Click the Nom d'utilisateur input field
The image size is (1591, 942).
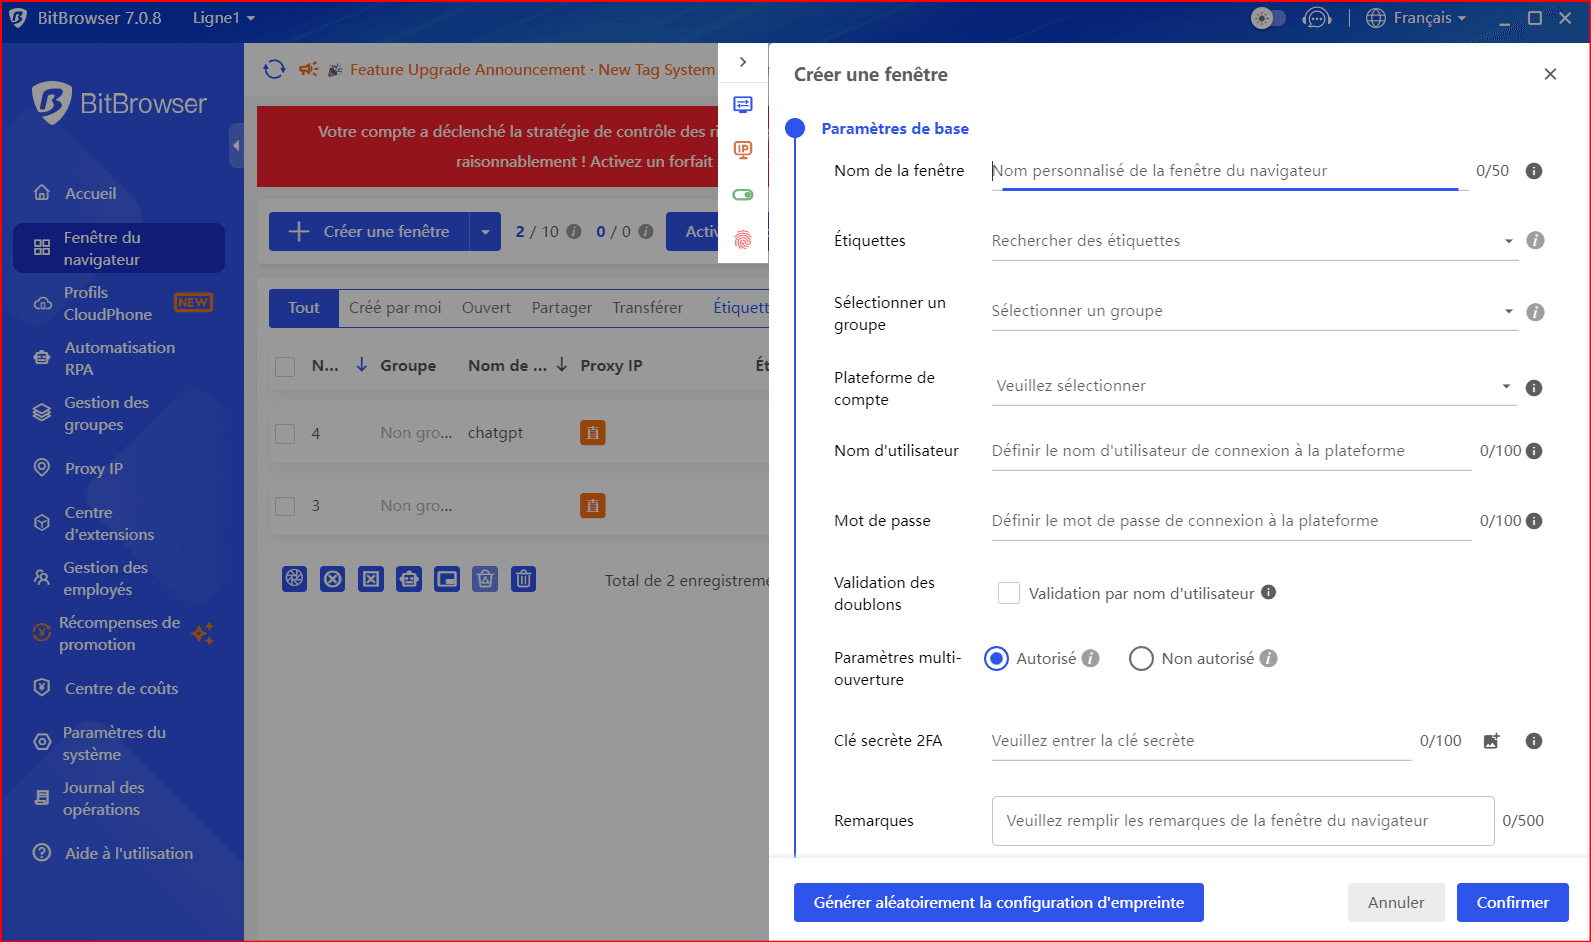pos(1230,451)
